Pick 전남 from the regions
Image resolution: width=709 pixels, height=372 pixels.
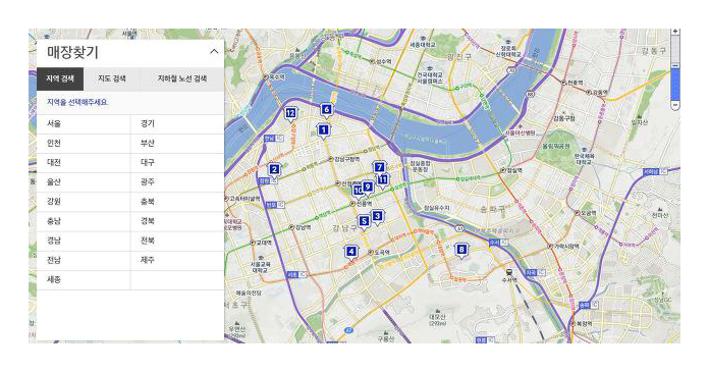[83, 260]
